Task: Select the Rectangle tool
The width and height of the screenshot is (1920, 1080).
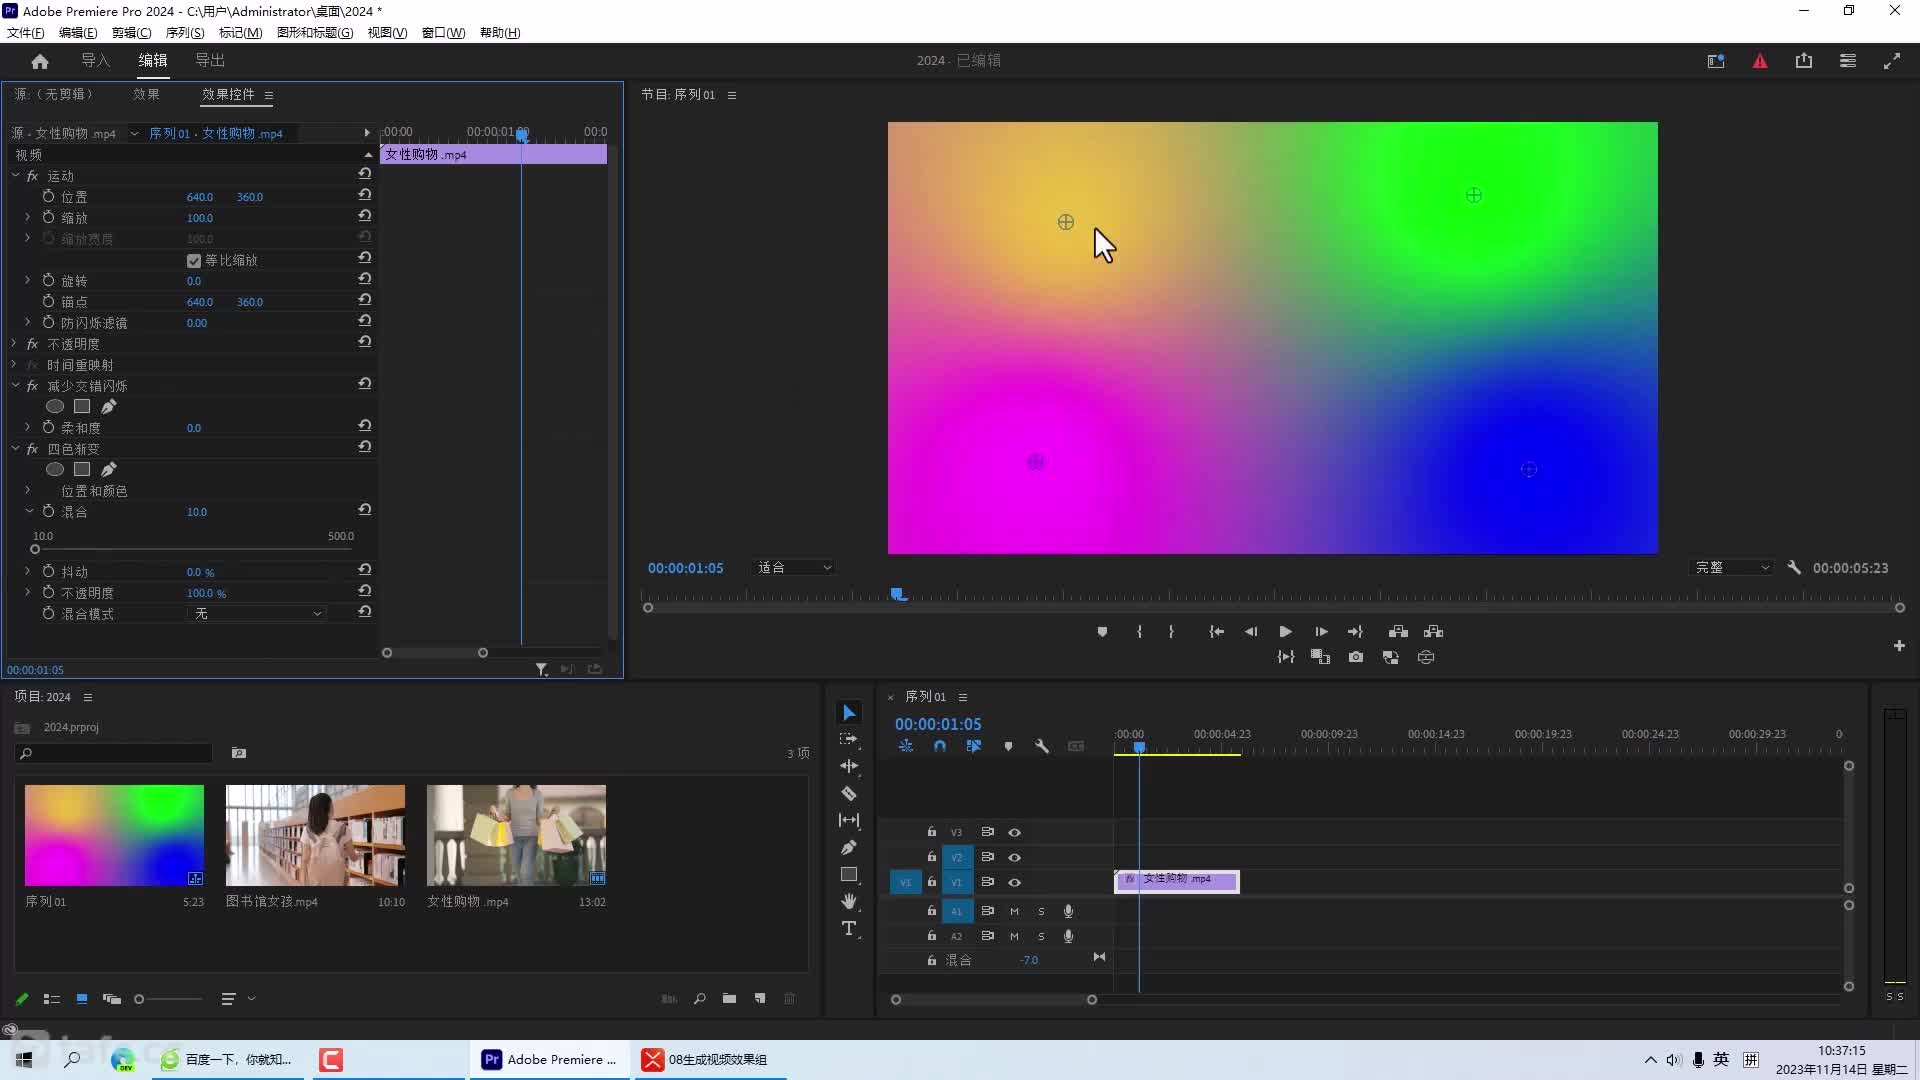Action: click(x=849, y=874)
